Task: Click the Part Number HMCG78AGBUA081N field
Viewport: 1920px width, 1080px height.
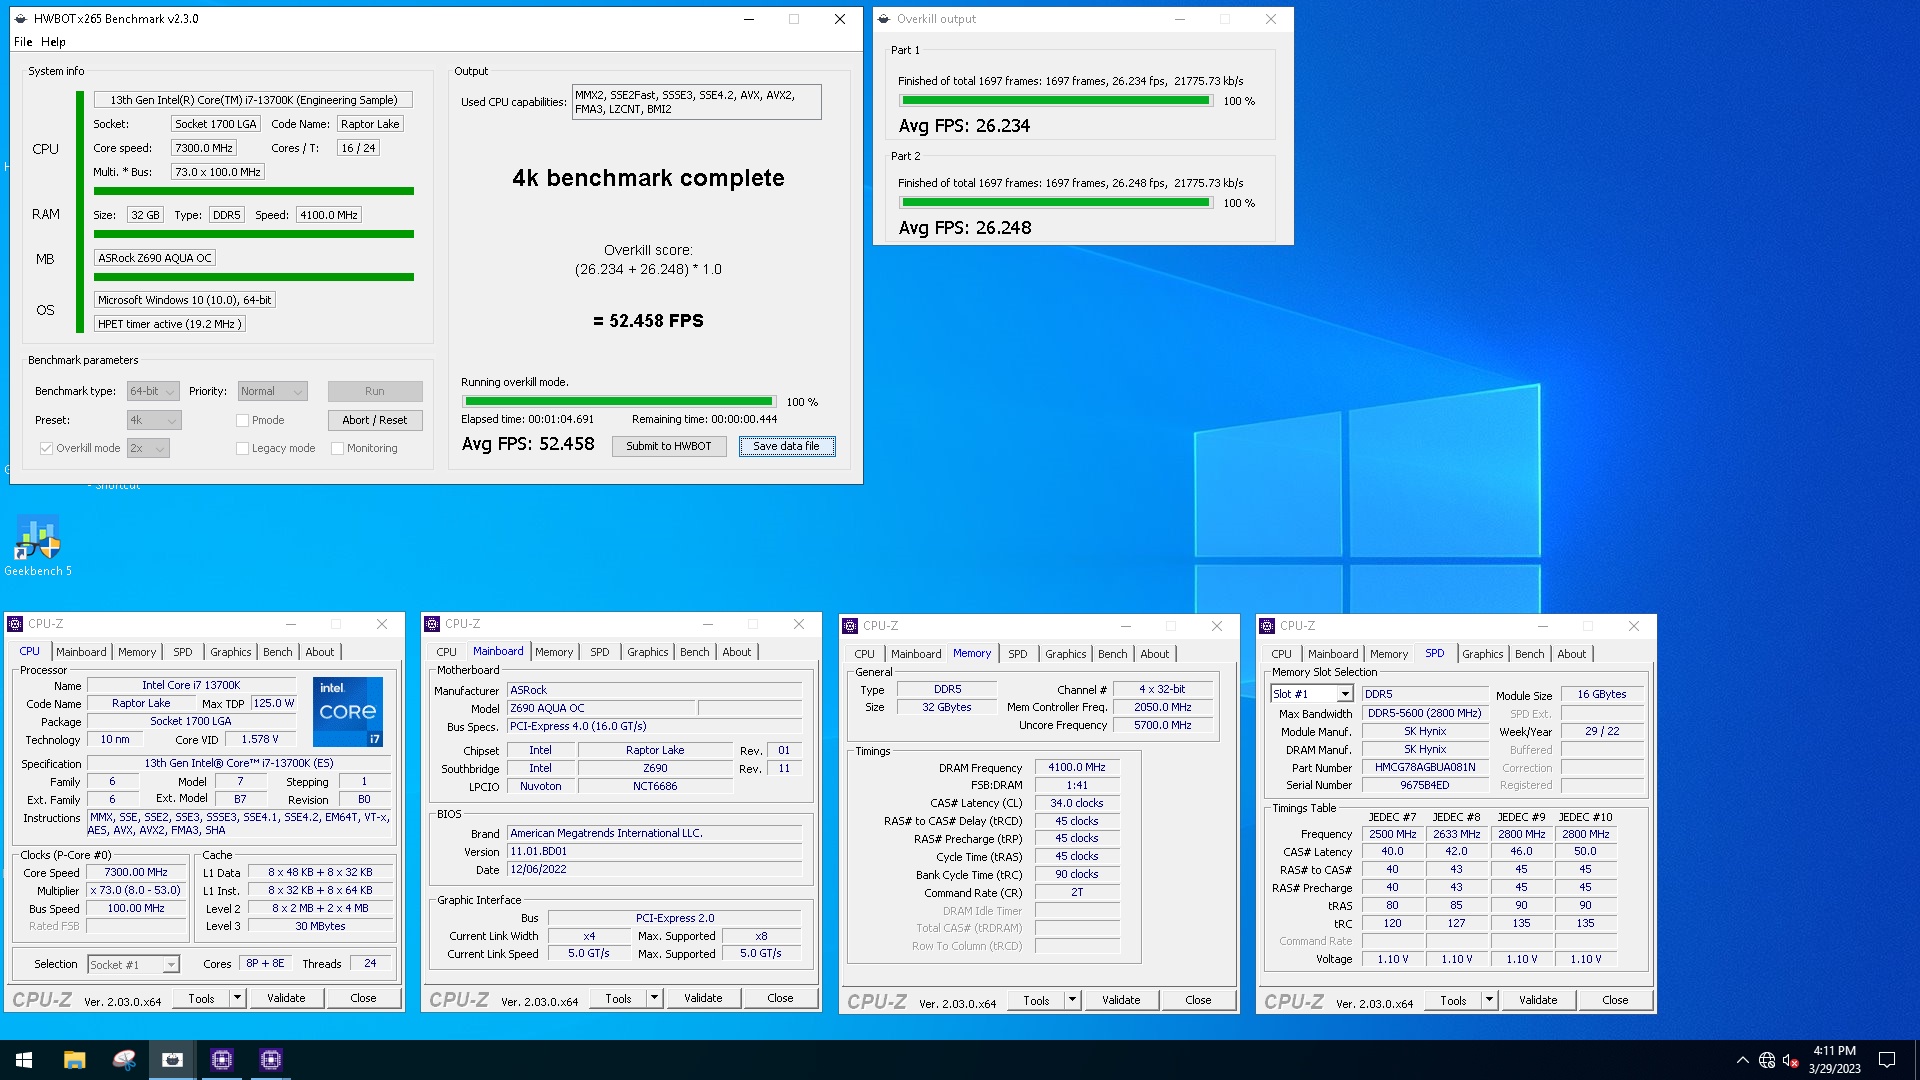Action: click(1425, 768)
